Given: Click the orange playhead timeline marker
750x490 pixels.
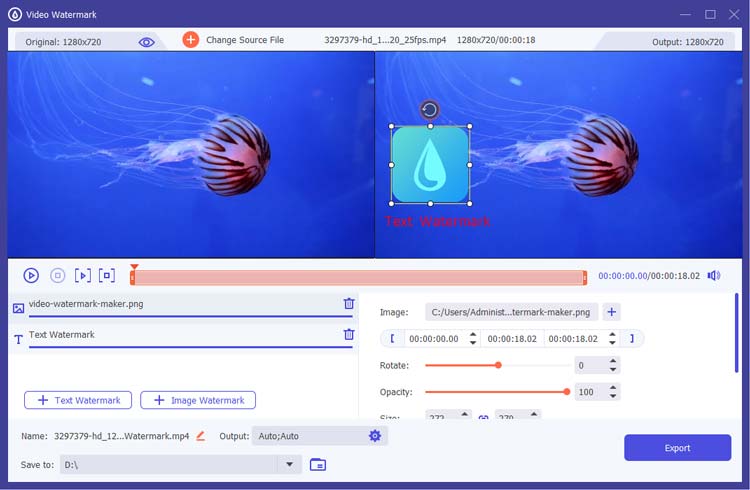Looking at the screenshot, I should pyautogui.click(x=134, y=267).
